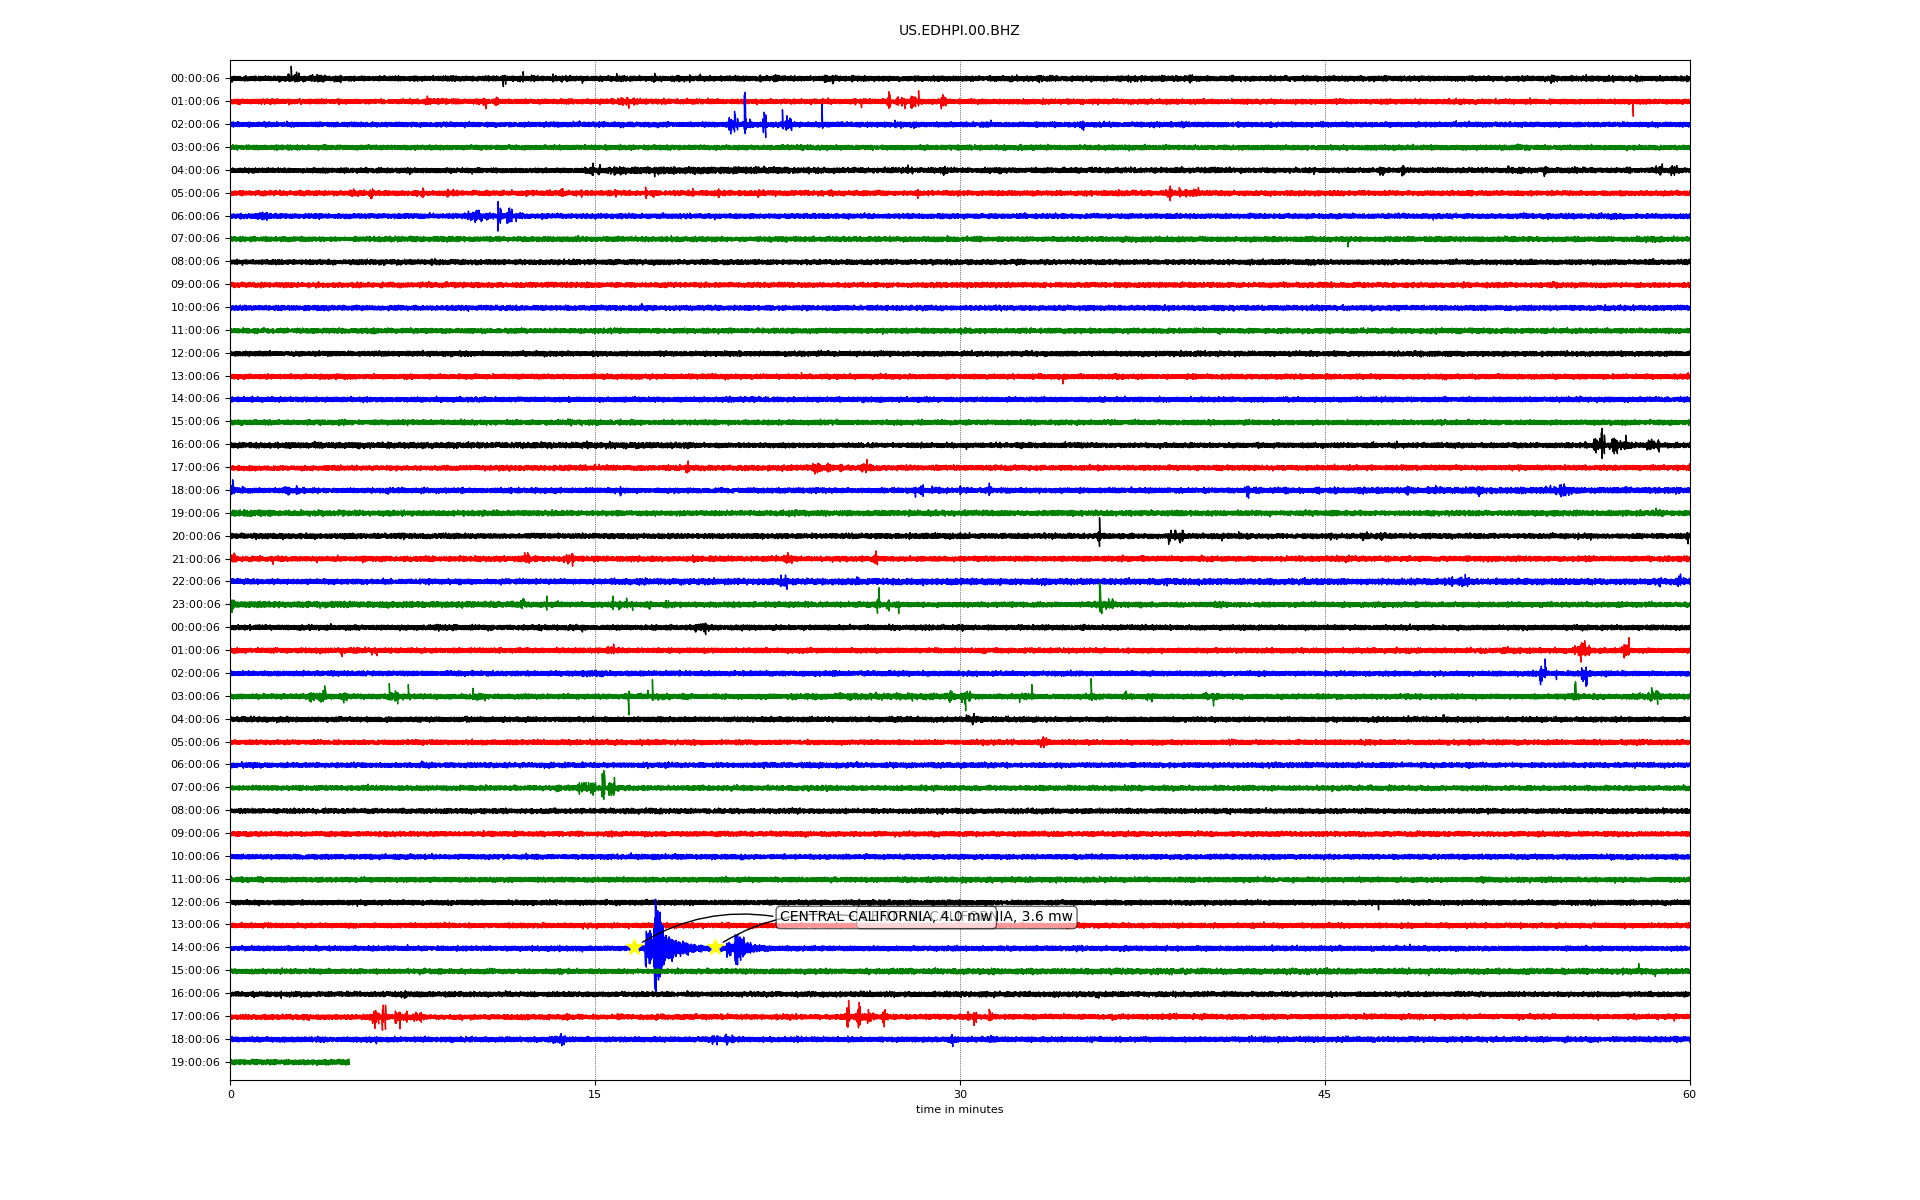
Task: Click the topmost 00:00:06 time label
Action: point(195,79)
